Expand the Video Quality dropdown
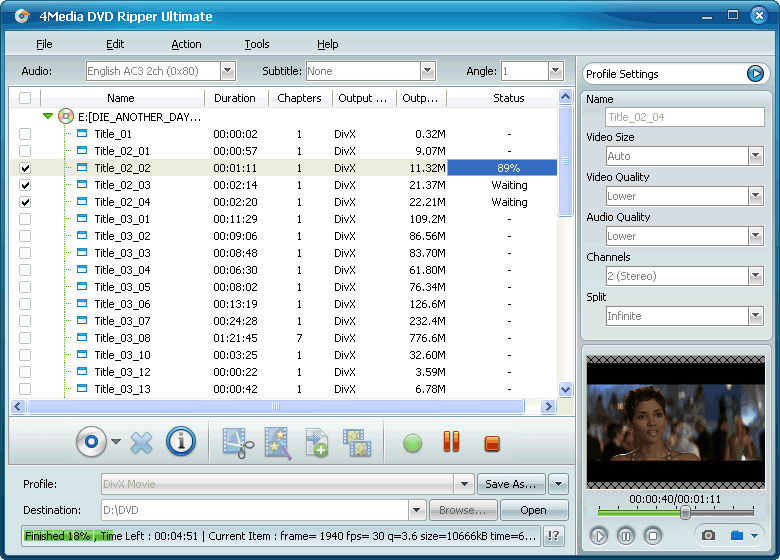 pyautogui.click(x=756, y=196)
